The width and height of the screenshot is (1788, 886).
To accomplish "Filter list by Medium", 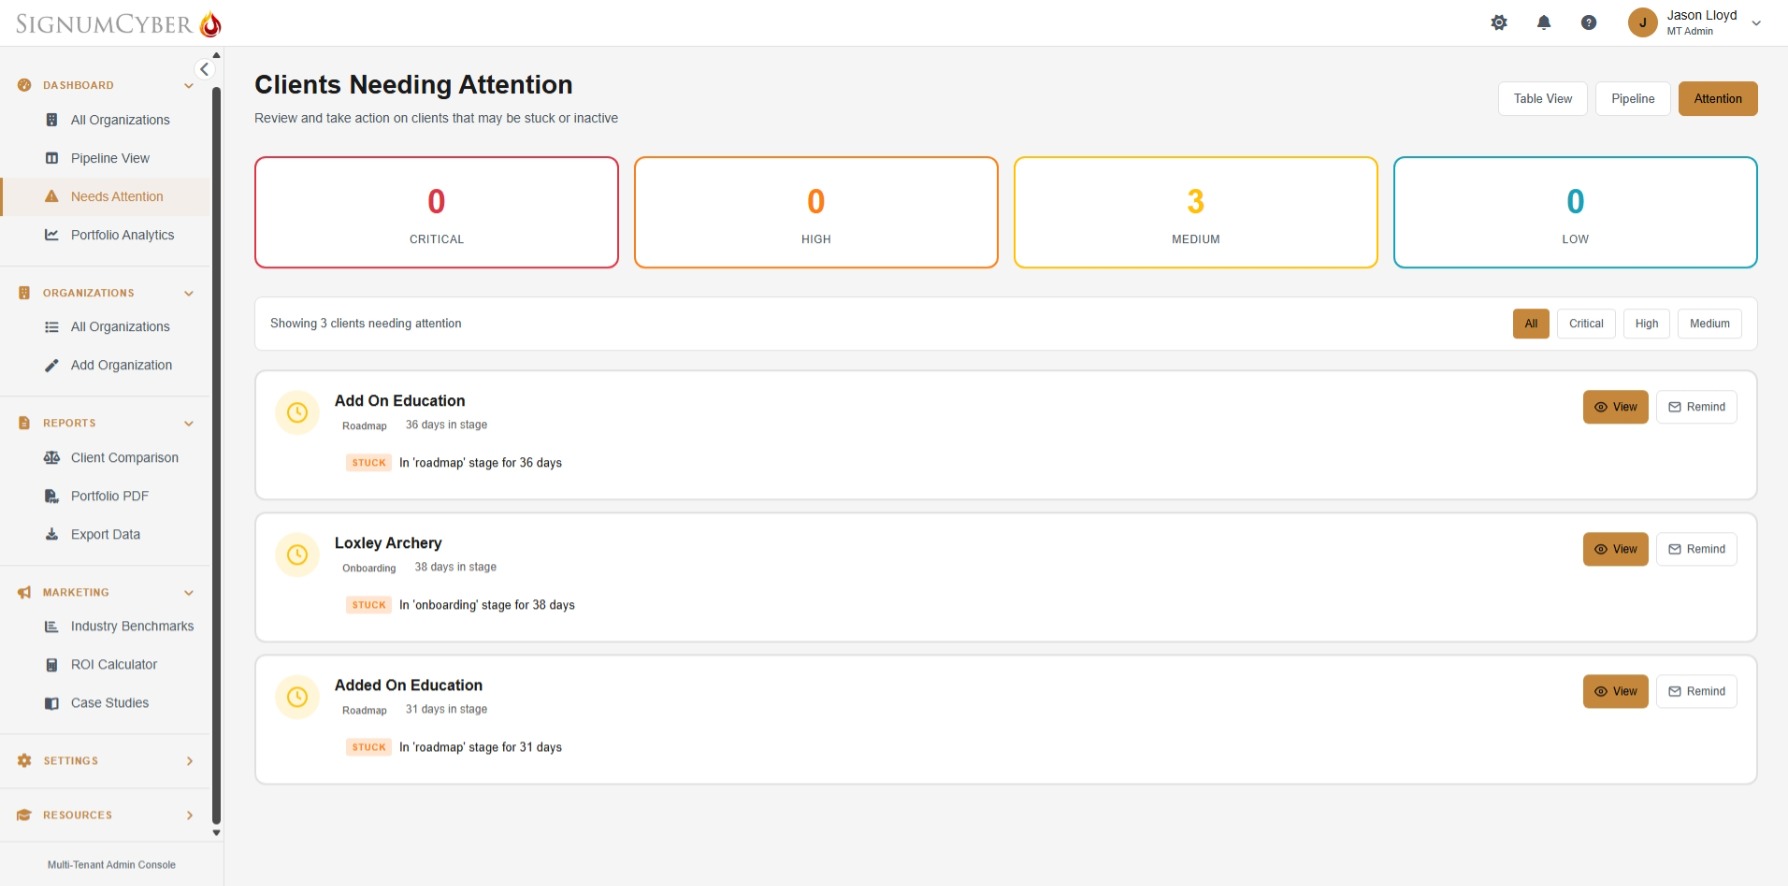I will pos(1709,324).
